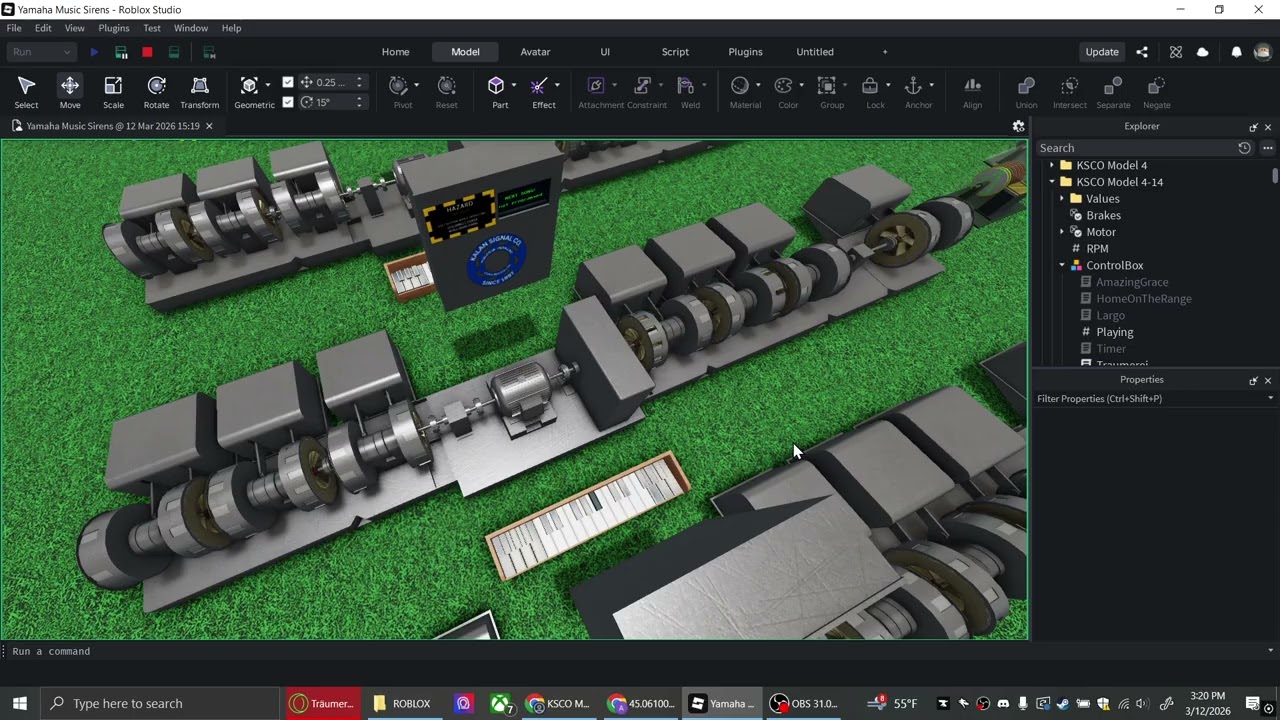1280x720 pixels.
Task: Open the Effect dropdown arrow
Action: (x=557, y=85)
